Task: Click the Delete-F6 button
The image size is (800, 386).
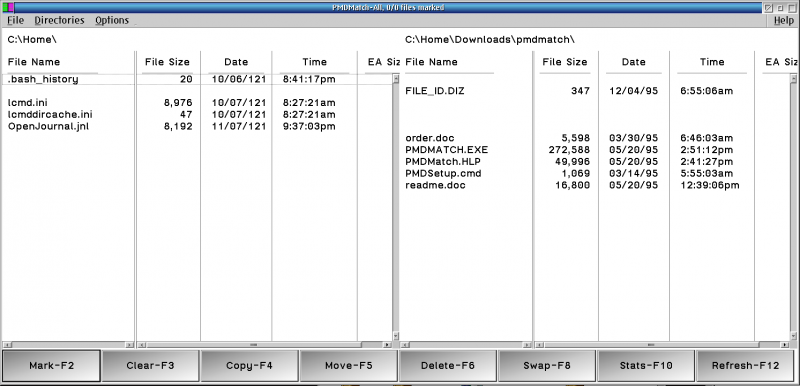Action: click(447, 366)
